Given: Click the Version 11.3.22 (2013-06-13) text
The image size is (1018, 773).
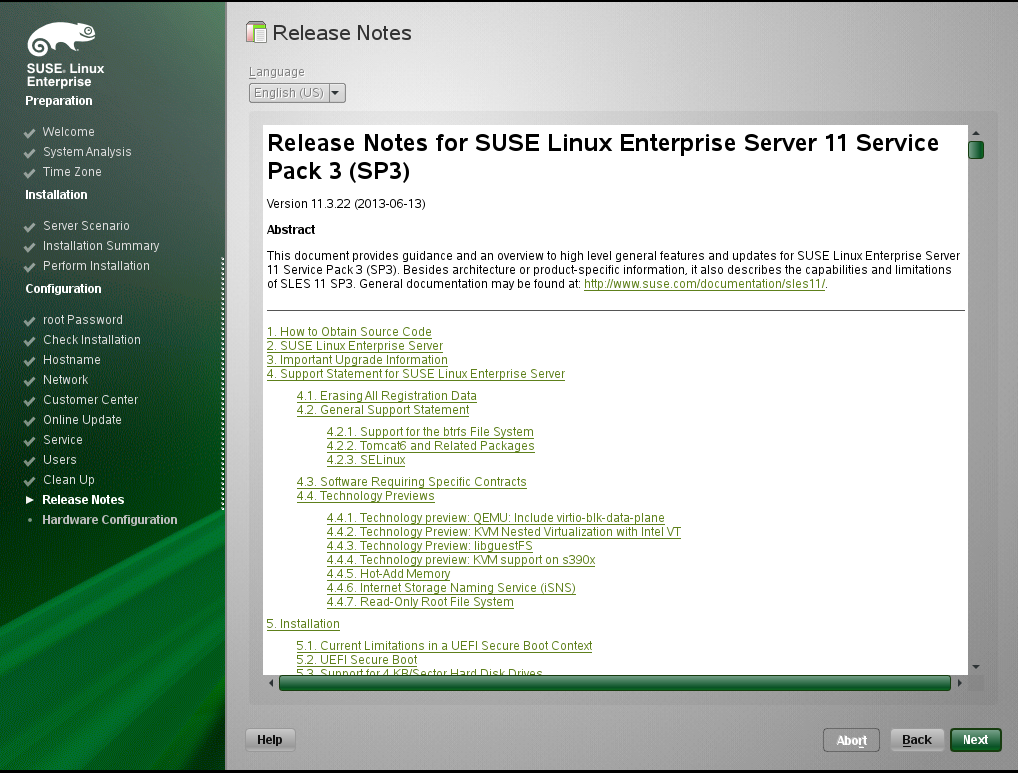Looking at the screenshot, I should (346, 204).
